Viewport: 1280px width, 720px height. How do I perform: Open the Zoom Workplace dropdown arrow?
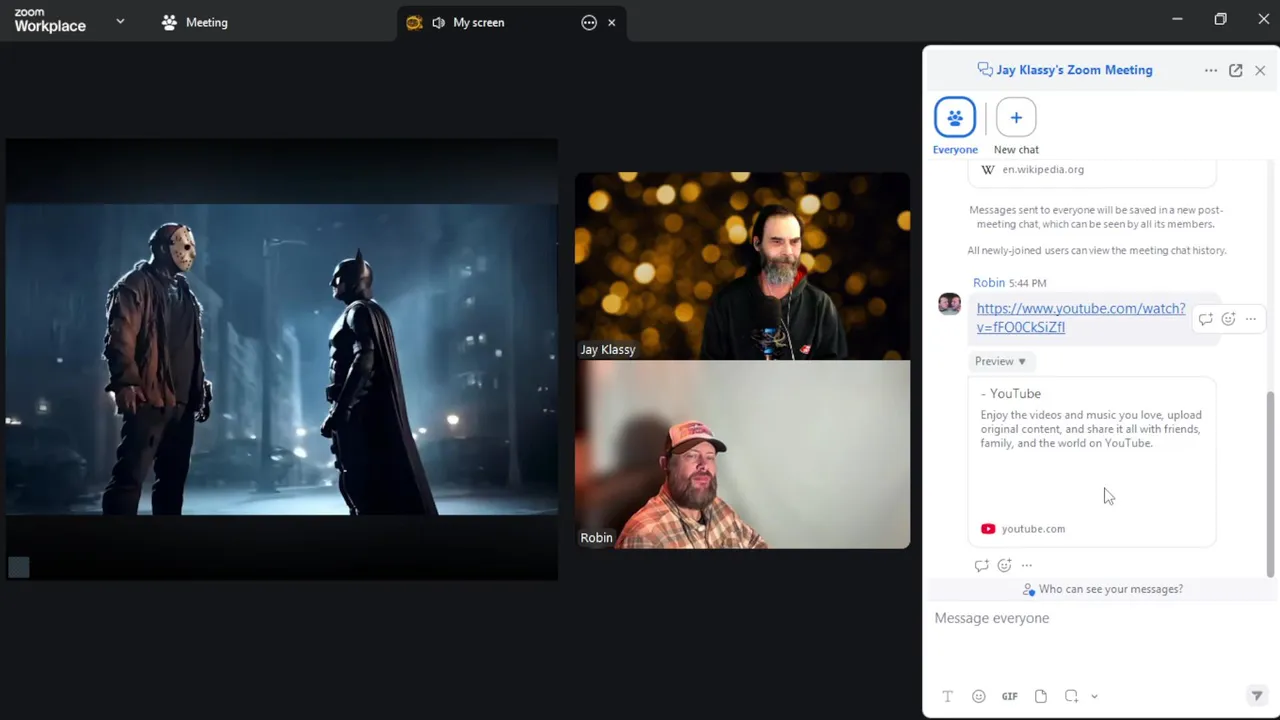click(120, 21)
